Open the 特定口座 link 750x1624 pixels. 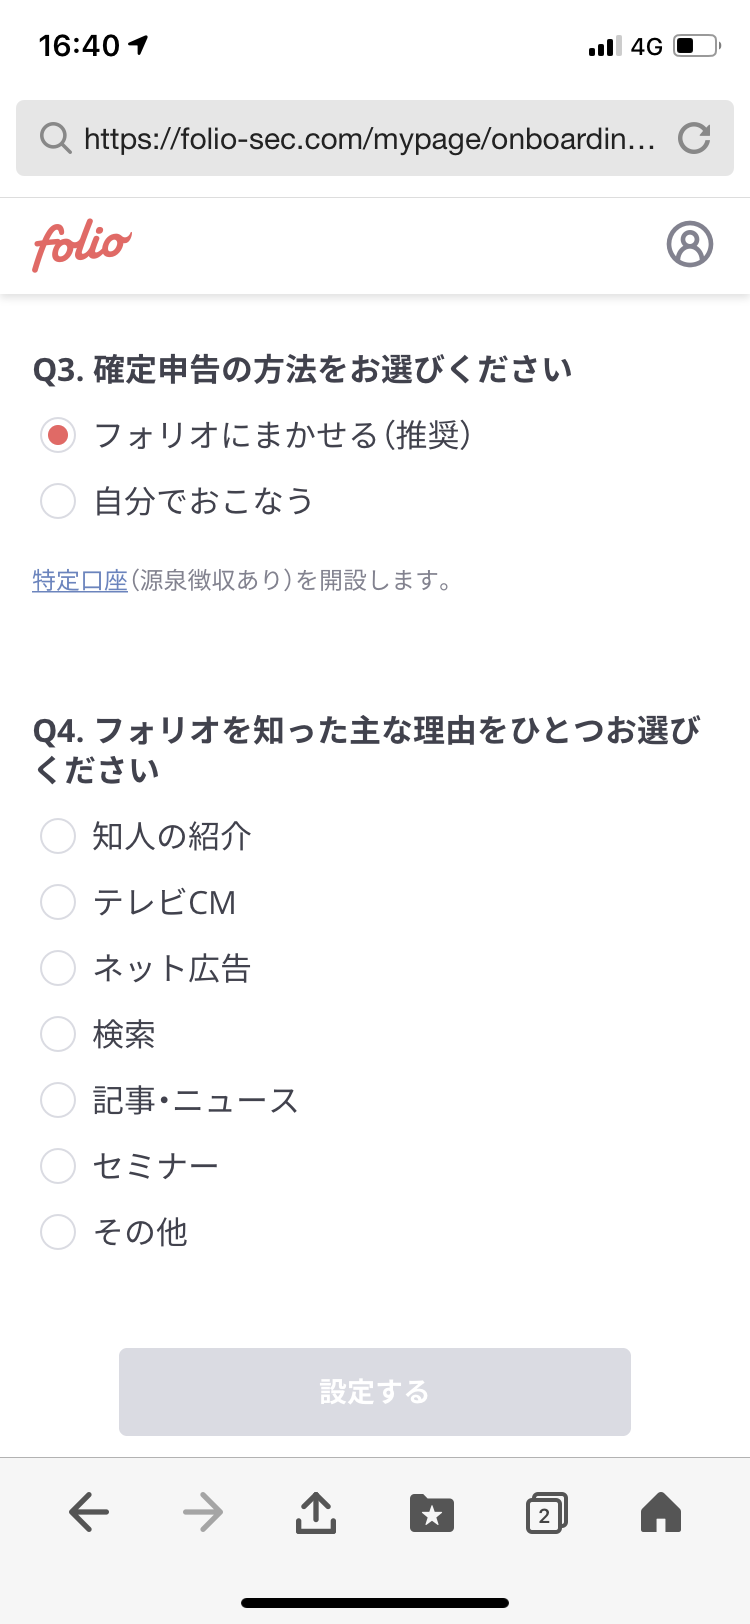(80, 581)
